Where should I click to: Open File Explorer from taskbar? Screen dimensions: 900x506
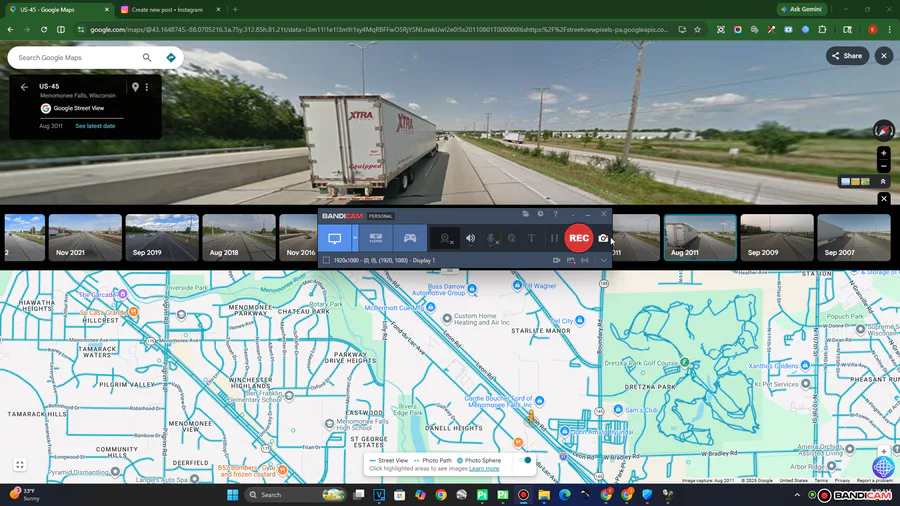544,495
